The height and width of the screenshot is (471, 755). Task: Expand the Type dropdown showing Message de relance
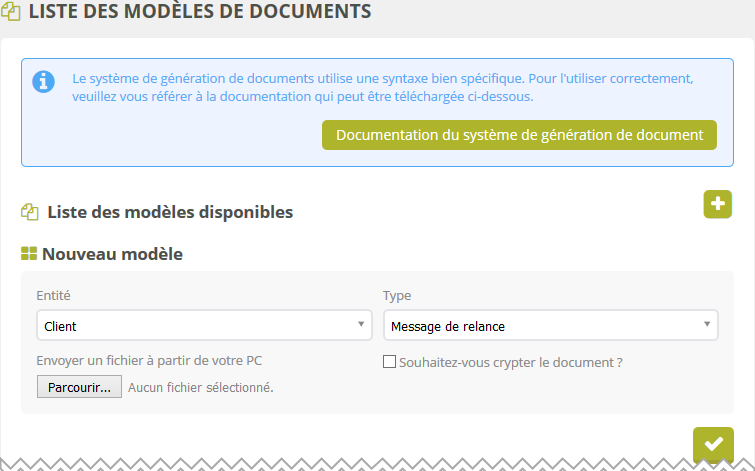coord(550,326)
